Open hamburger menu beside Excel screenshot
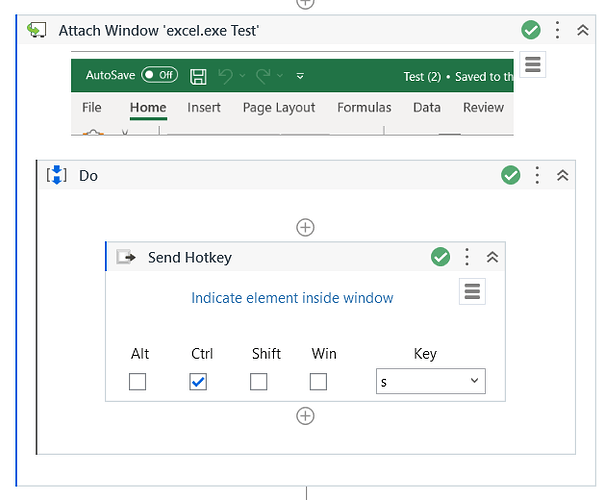The height and width of the screenshot is (500, 605). click(532, 64)
